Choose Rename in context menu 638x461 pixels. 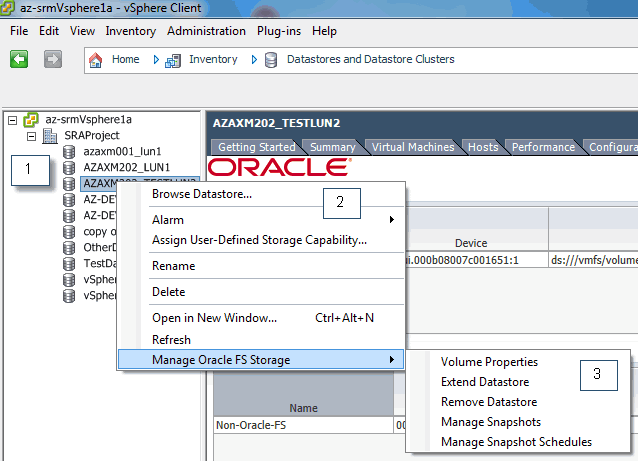[173, 266]
